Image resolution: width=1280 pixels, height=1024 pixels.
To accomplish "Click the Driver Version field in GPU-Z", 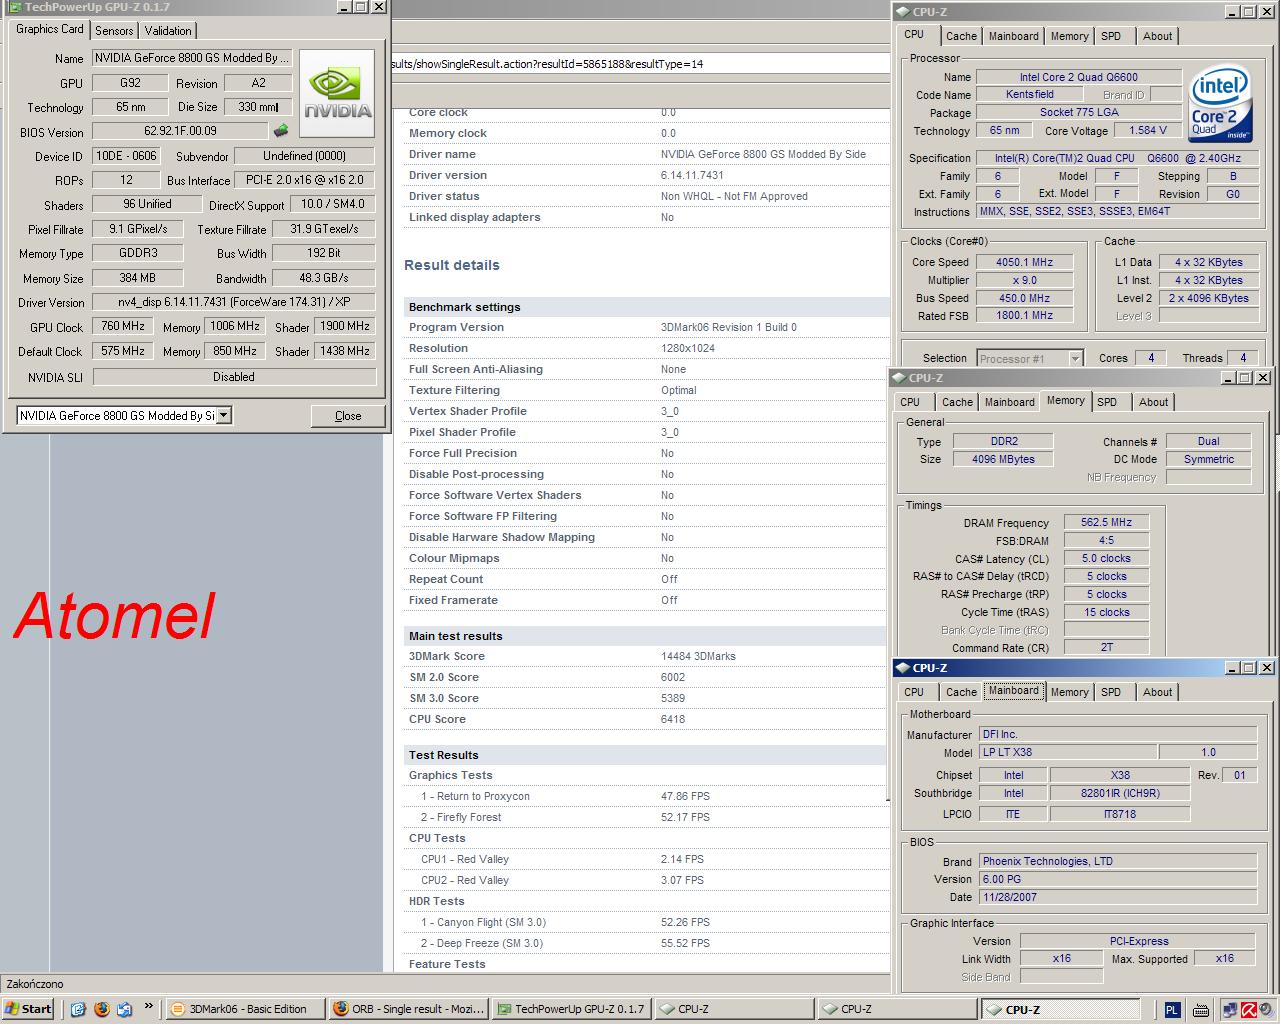I will (234, 302).
